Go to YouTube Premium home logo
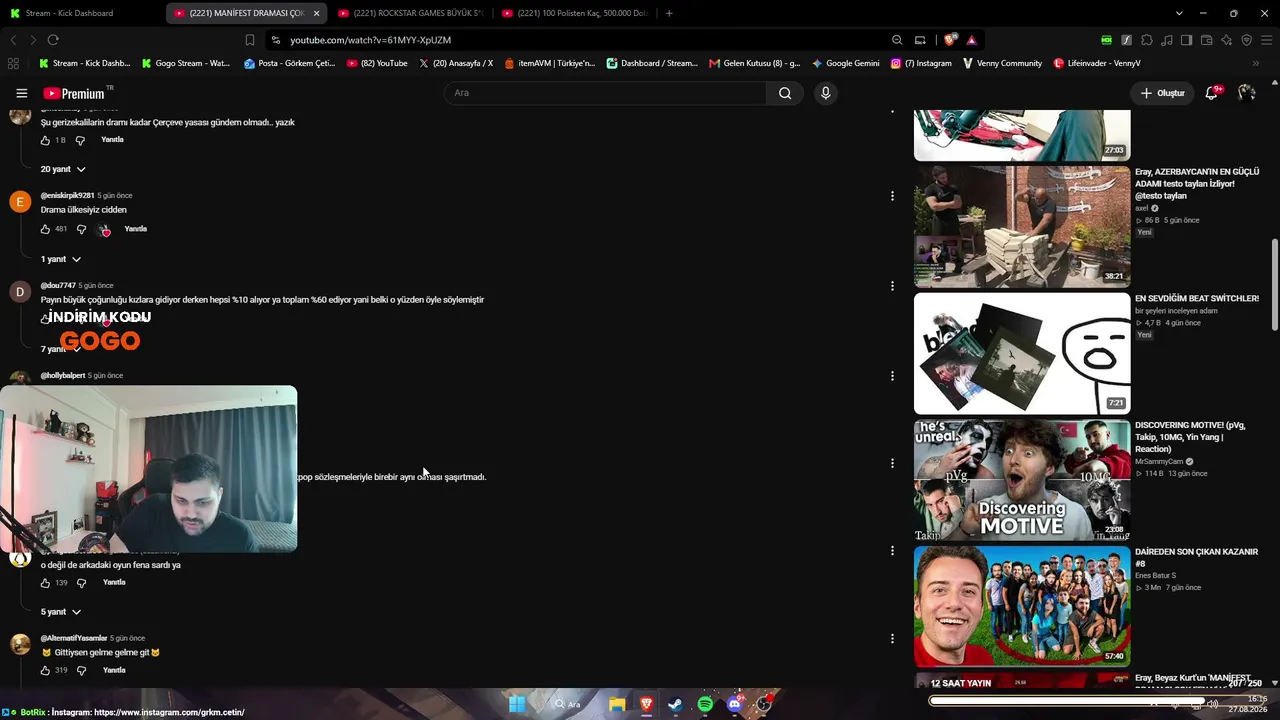The image size is (1280, 720). point(76,93)
